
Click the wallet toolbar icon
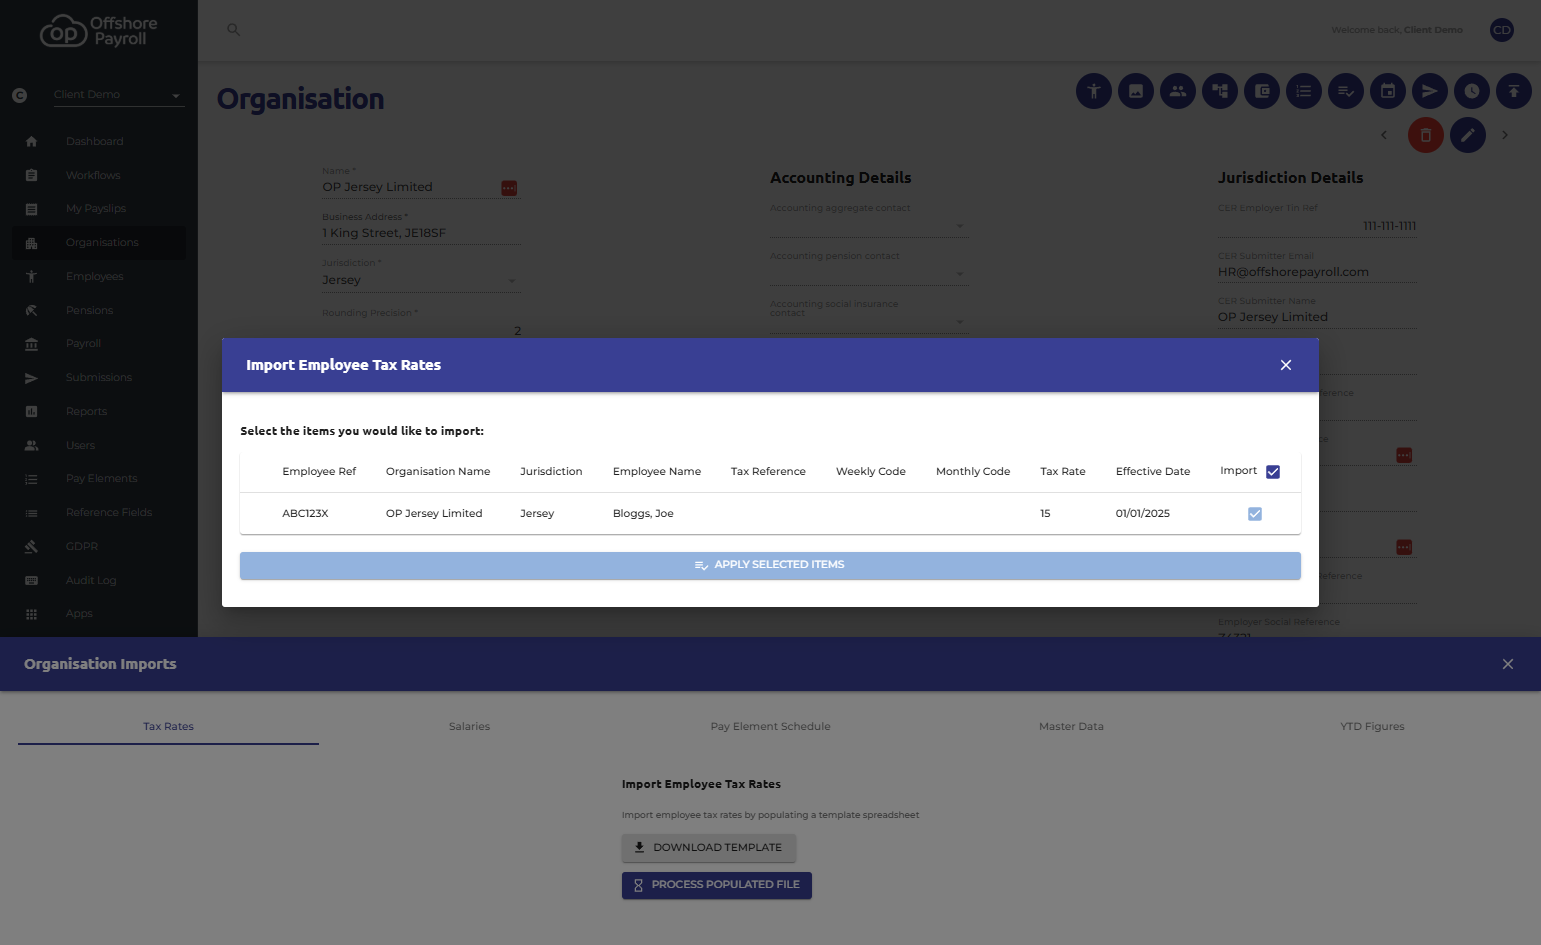tap(1262, 91)
